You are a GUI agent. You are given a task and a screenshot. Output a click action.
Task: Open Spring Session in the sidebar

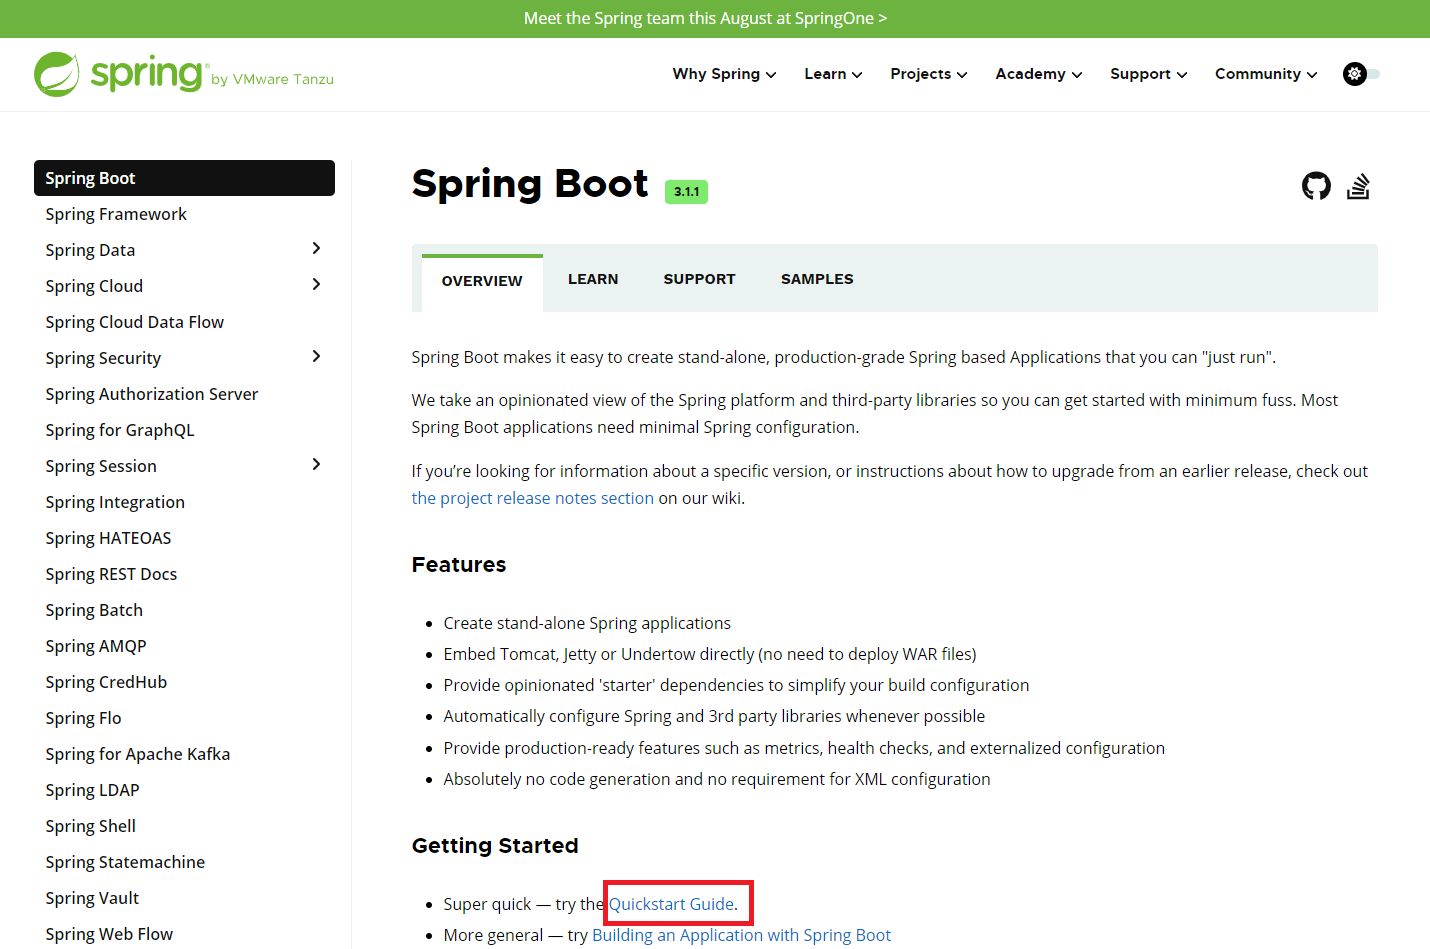[101, 466]
